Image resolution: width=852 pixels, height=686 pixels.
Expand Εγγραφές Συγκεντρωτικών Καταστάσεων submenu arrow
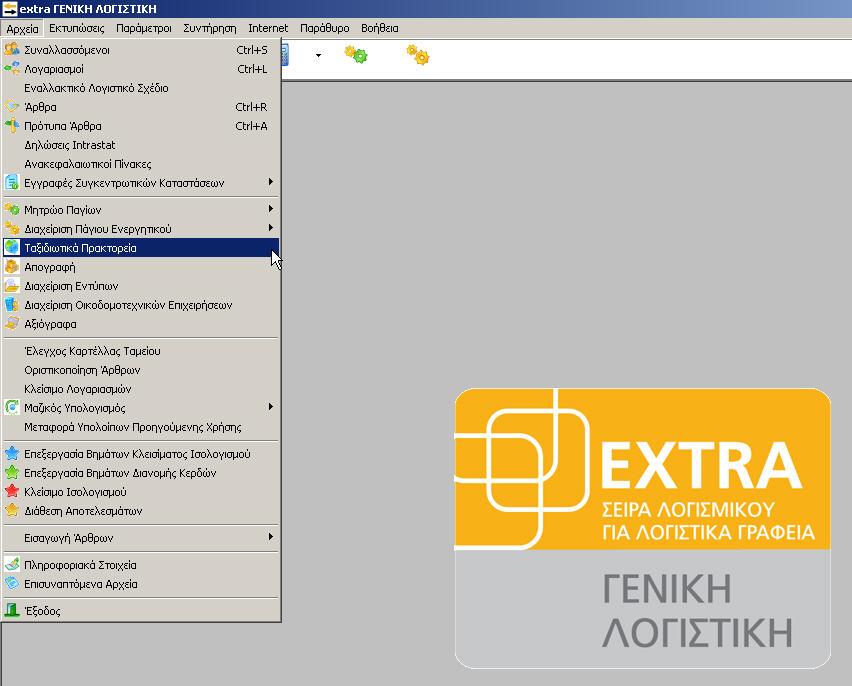[271, 182]
